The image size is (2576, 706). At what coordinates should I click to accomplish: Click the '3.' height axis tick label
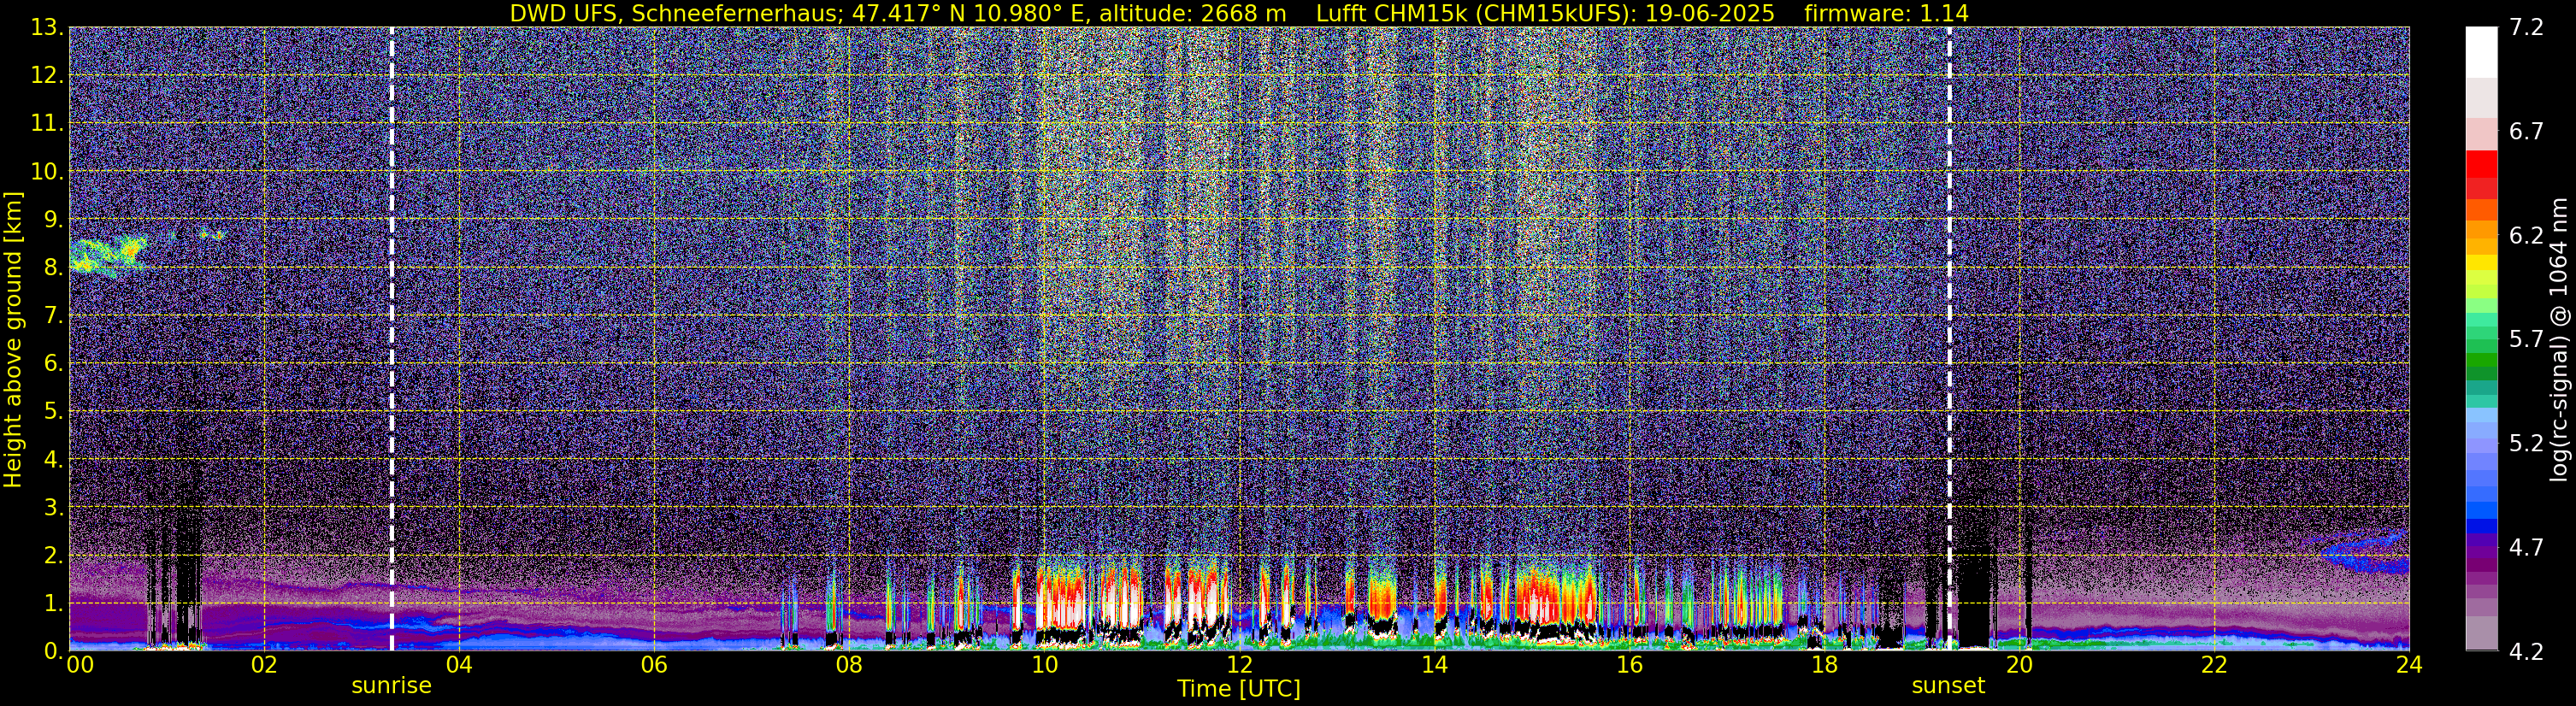[x=53, y=507]
